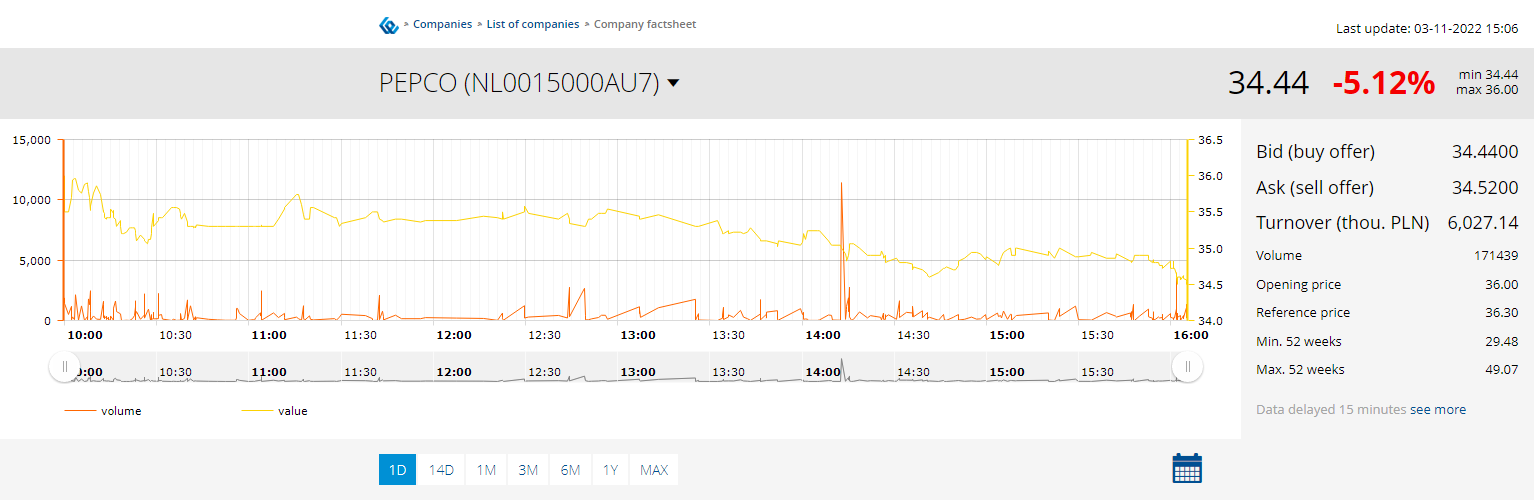The width and height of the screenshot is (1534, 500).
Task: Open the Companies breadcrumb link
Action: 442,24
